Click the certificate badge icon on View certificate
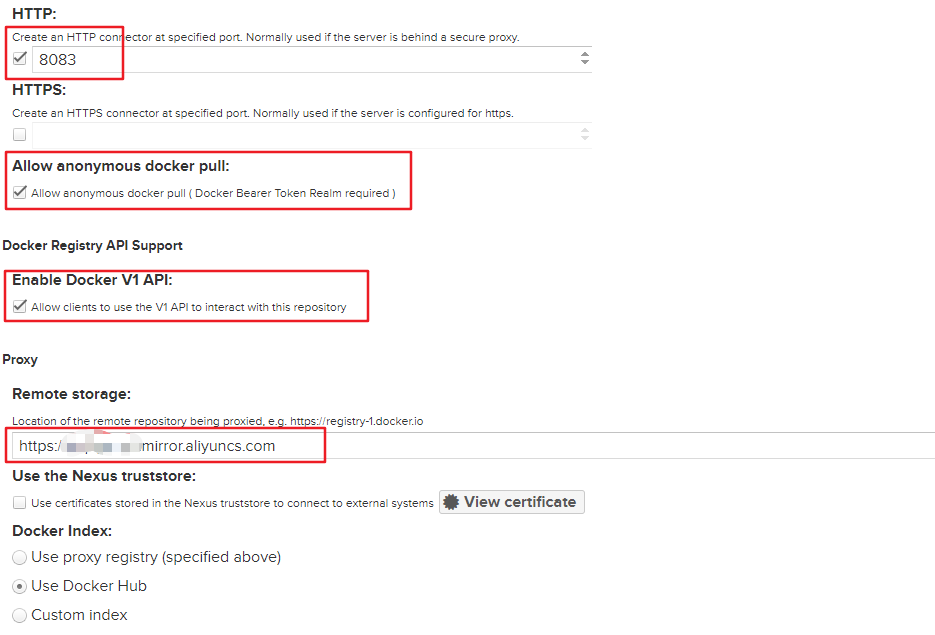Screen dimensions: 935x635 point(450,502)
